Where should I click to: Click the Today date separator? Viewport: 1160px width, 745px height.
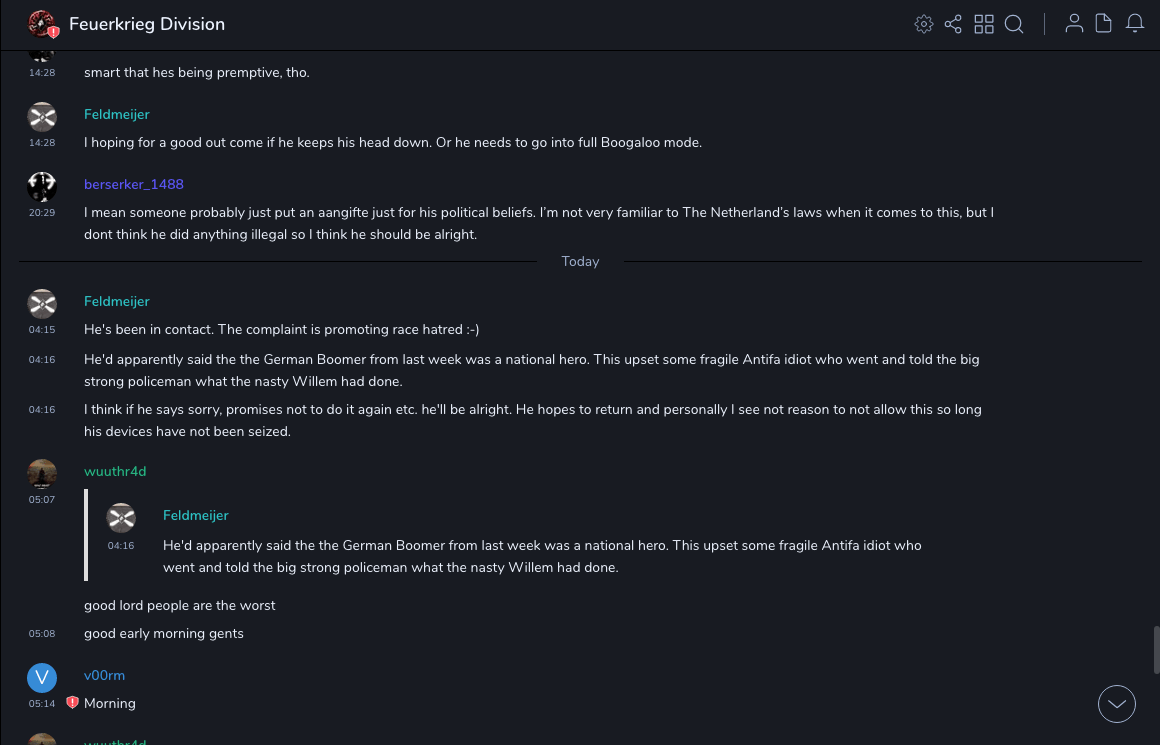[580, 262]
